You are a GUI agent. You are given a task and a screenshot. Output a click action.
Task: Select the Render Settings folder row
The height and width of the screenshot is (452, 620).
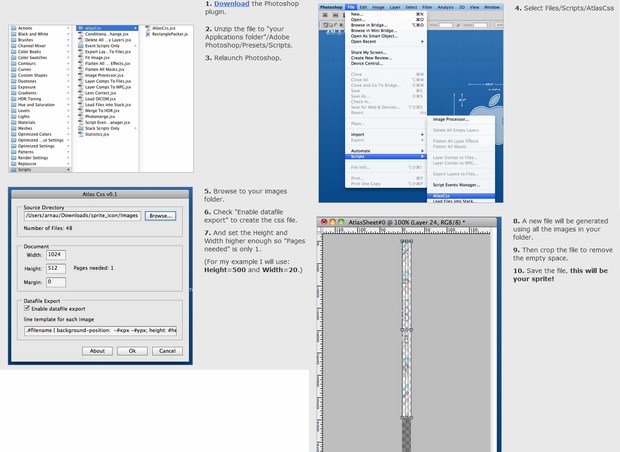point(40,158)
